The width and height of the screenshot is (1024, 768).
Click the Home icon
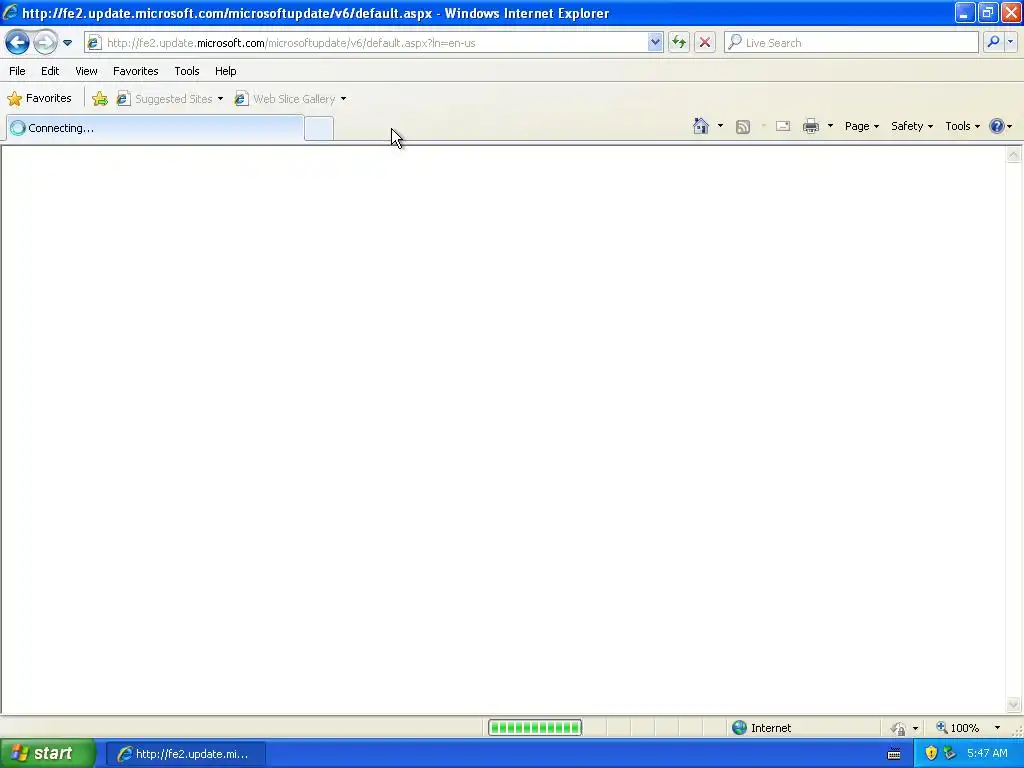701,126
